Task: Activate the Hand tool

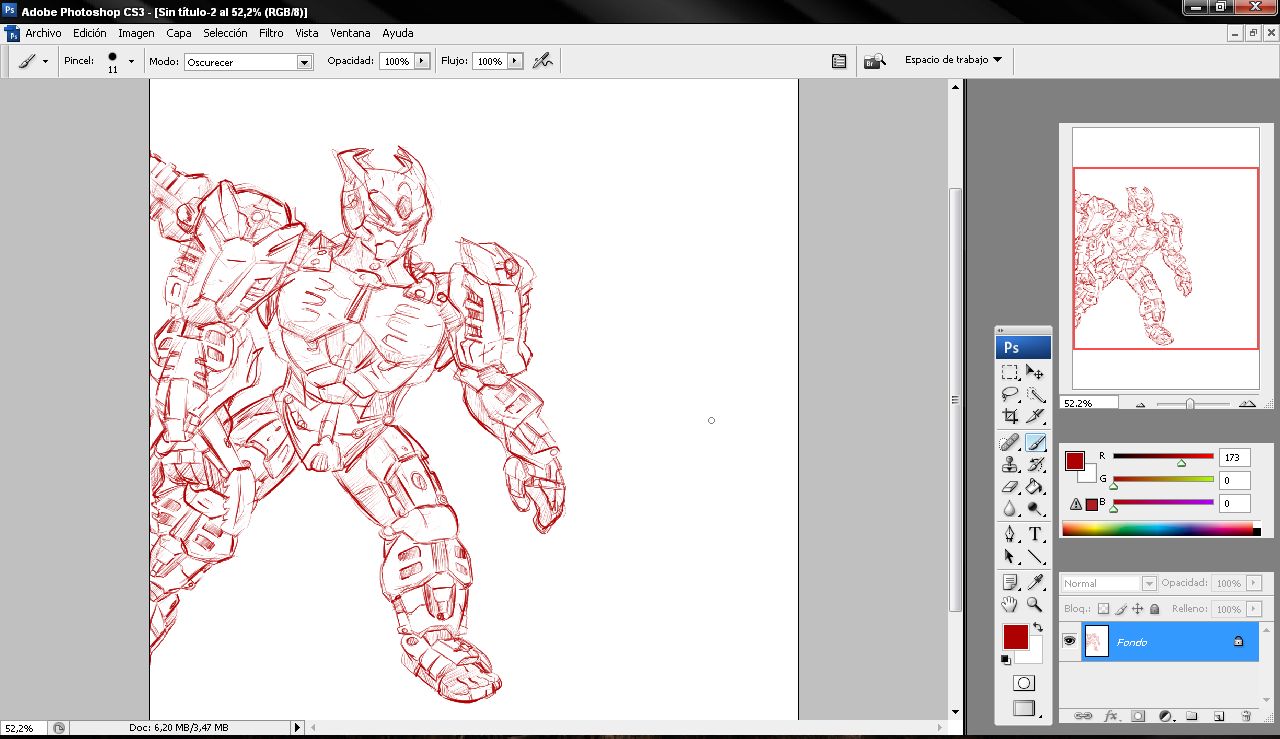Action: click(x=1010, y=605)
